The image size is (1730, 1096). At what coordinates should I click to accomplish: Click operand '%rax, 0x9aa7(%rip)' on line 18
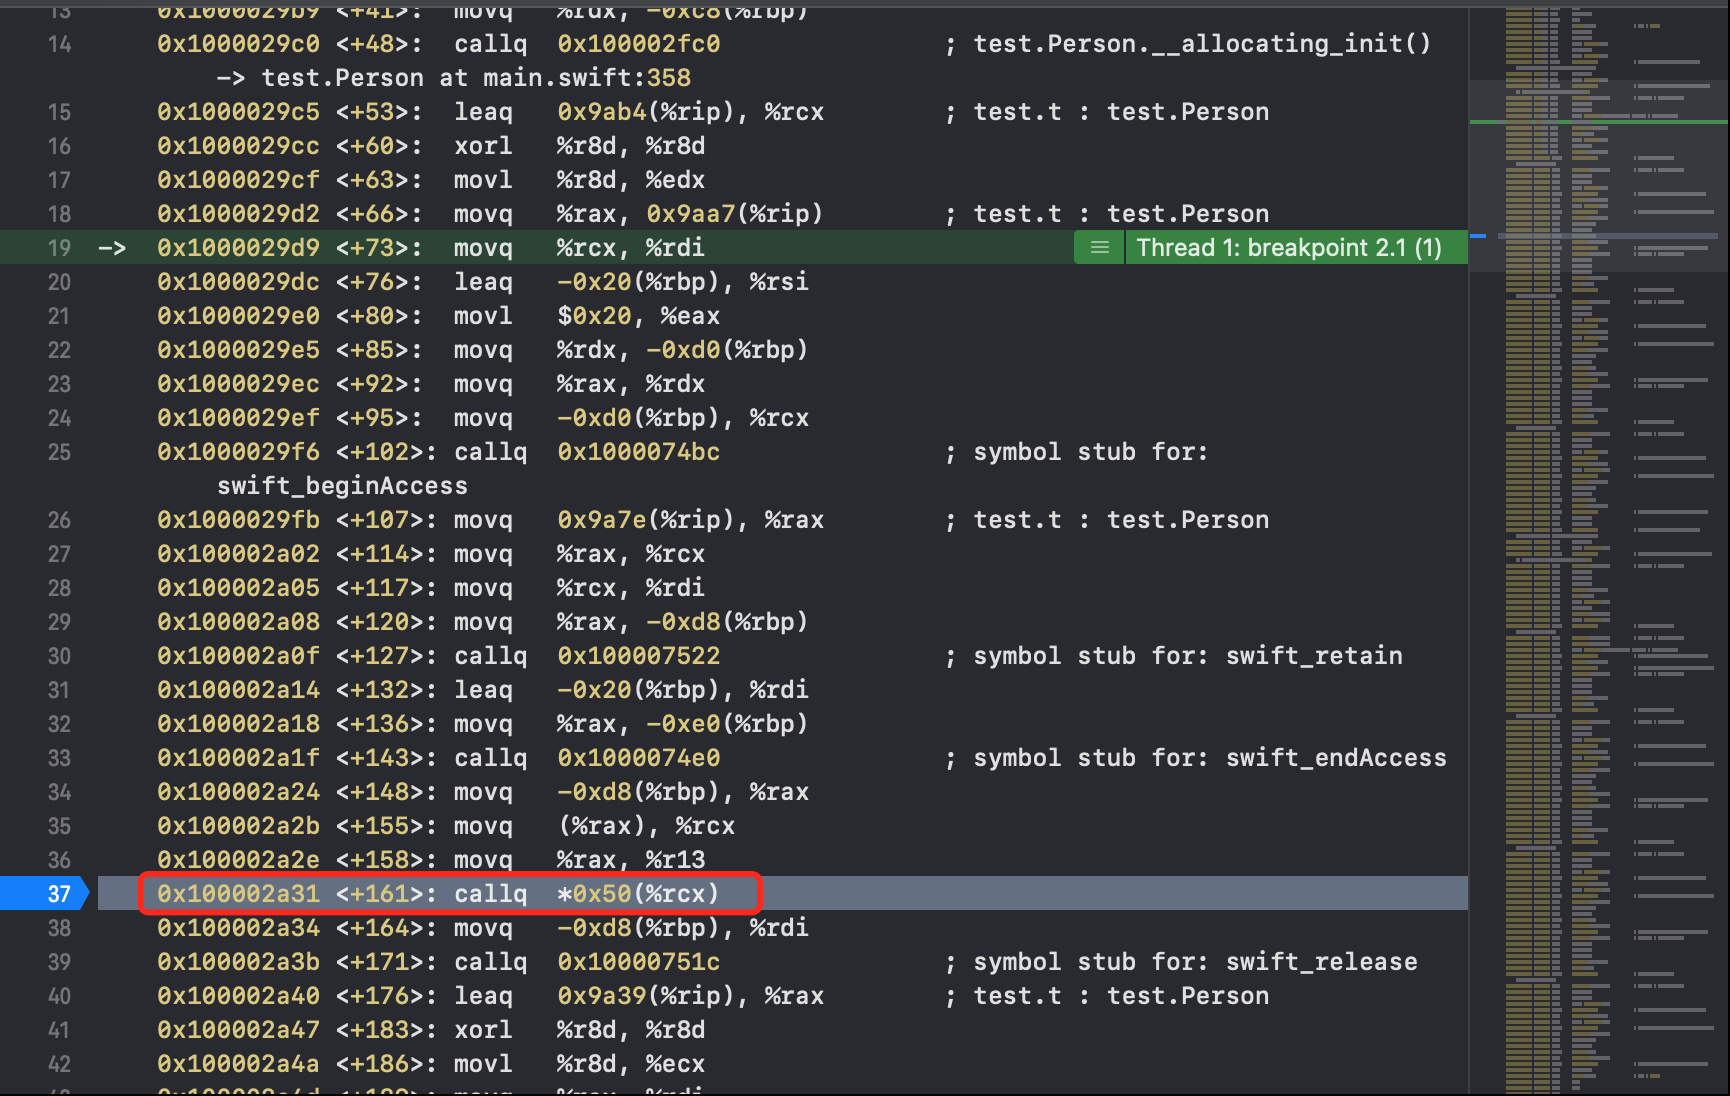(x=690, y=214)
